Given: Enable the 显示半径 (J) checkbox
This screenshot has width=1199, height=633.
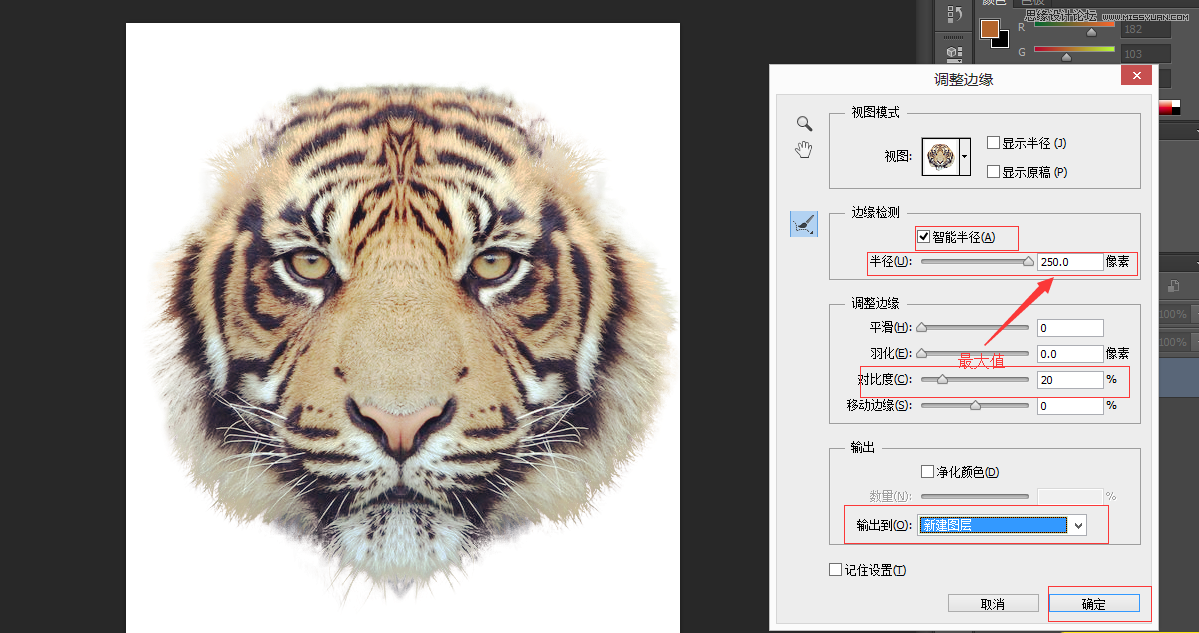Looking at the screenshot, I should [x=993, y=142].
